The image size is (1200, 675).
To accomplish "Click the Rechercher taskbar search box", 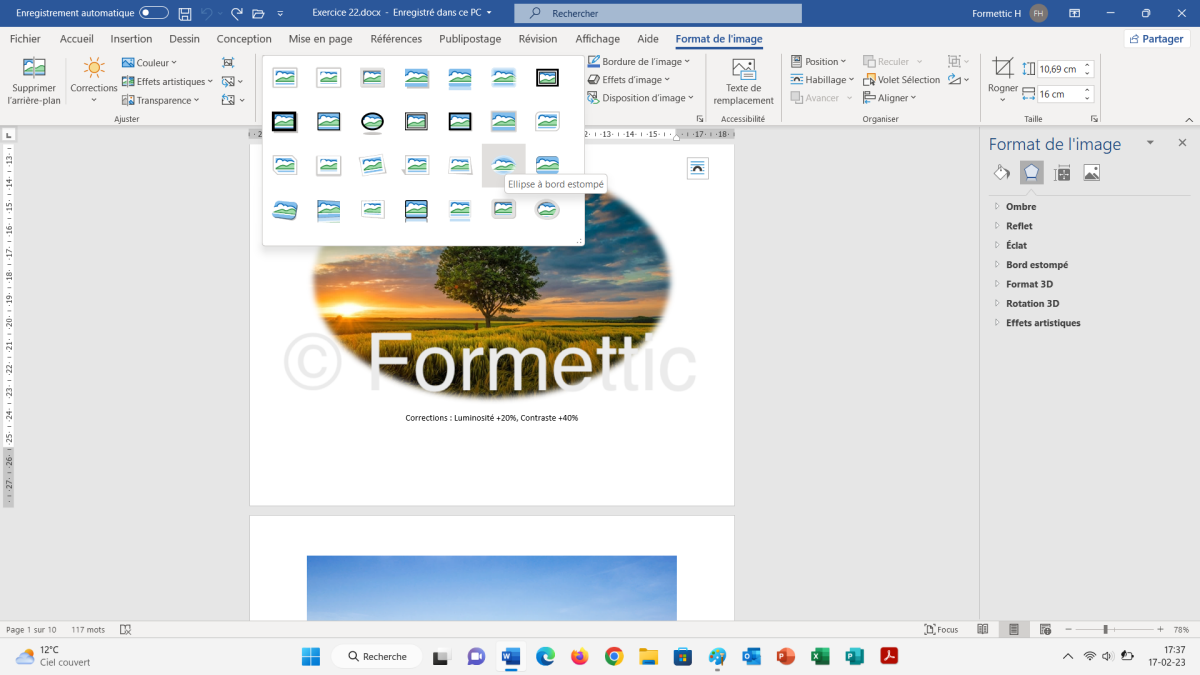I will coord(378,656).
